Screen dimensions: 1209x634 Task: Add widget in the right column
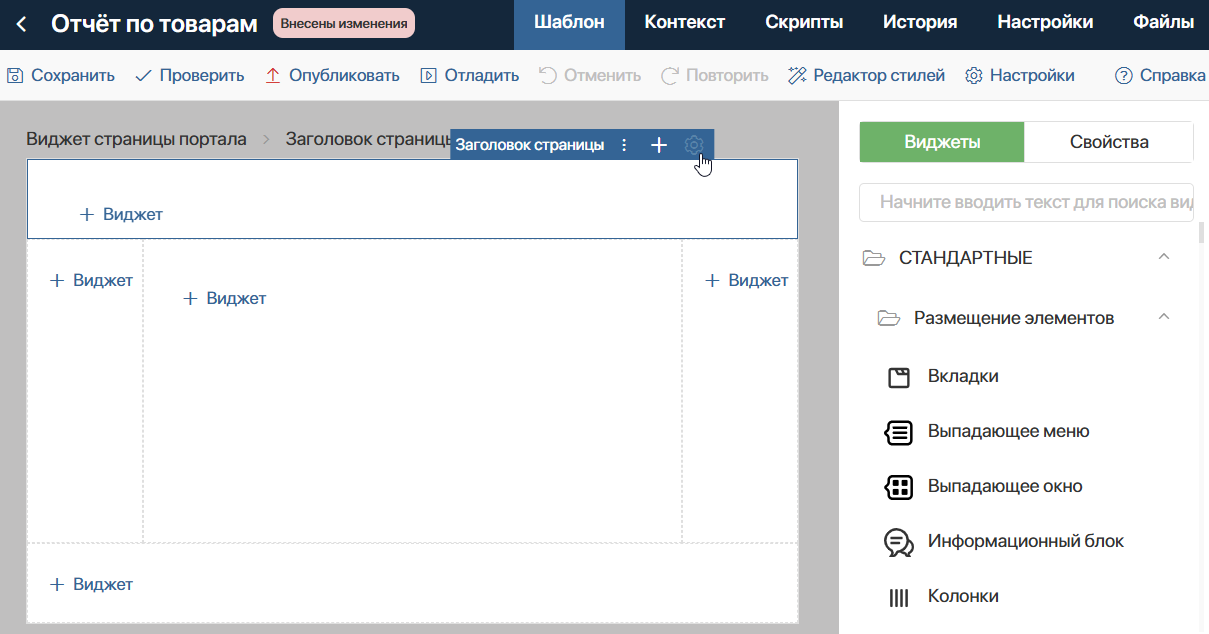[746, 281]
